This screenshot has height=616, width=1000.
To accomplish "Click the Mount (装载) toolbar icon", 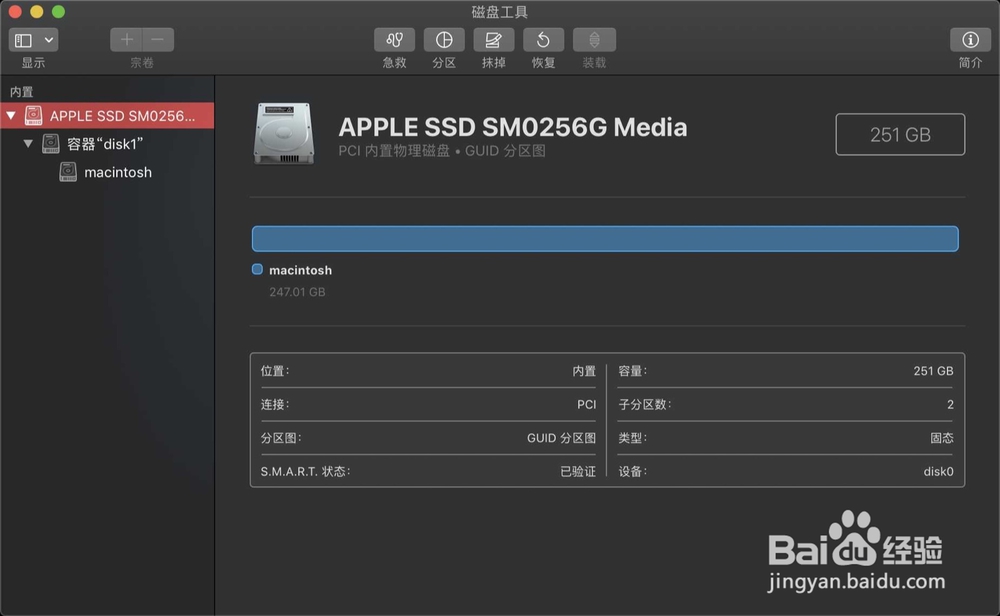I will [594, 40].
